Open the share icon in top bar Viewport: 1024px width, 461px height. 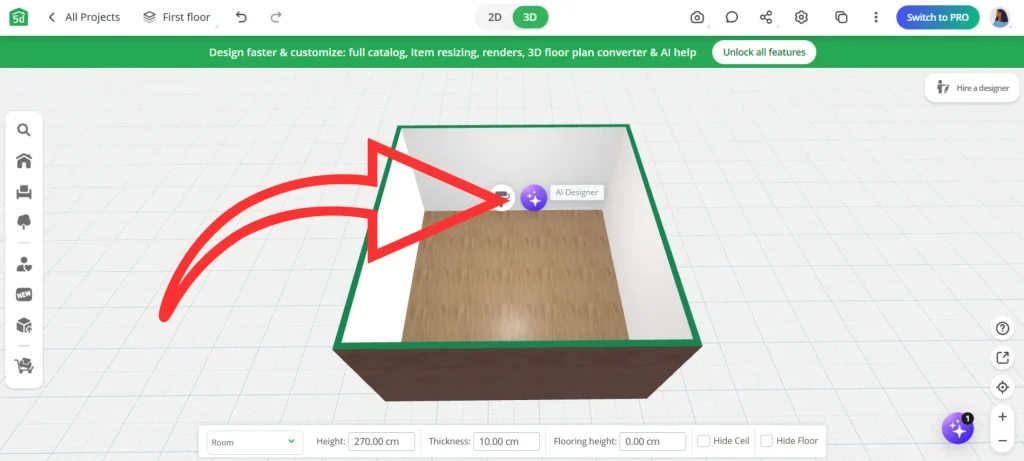[766, 17]
